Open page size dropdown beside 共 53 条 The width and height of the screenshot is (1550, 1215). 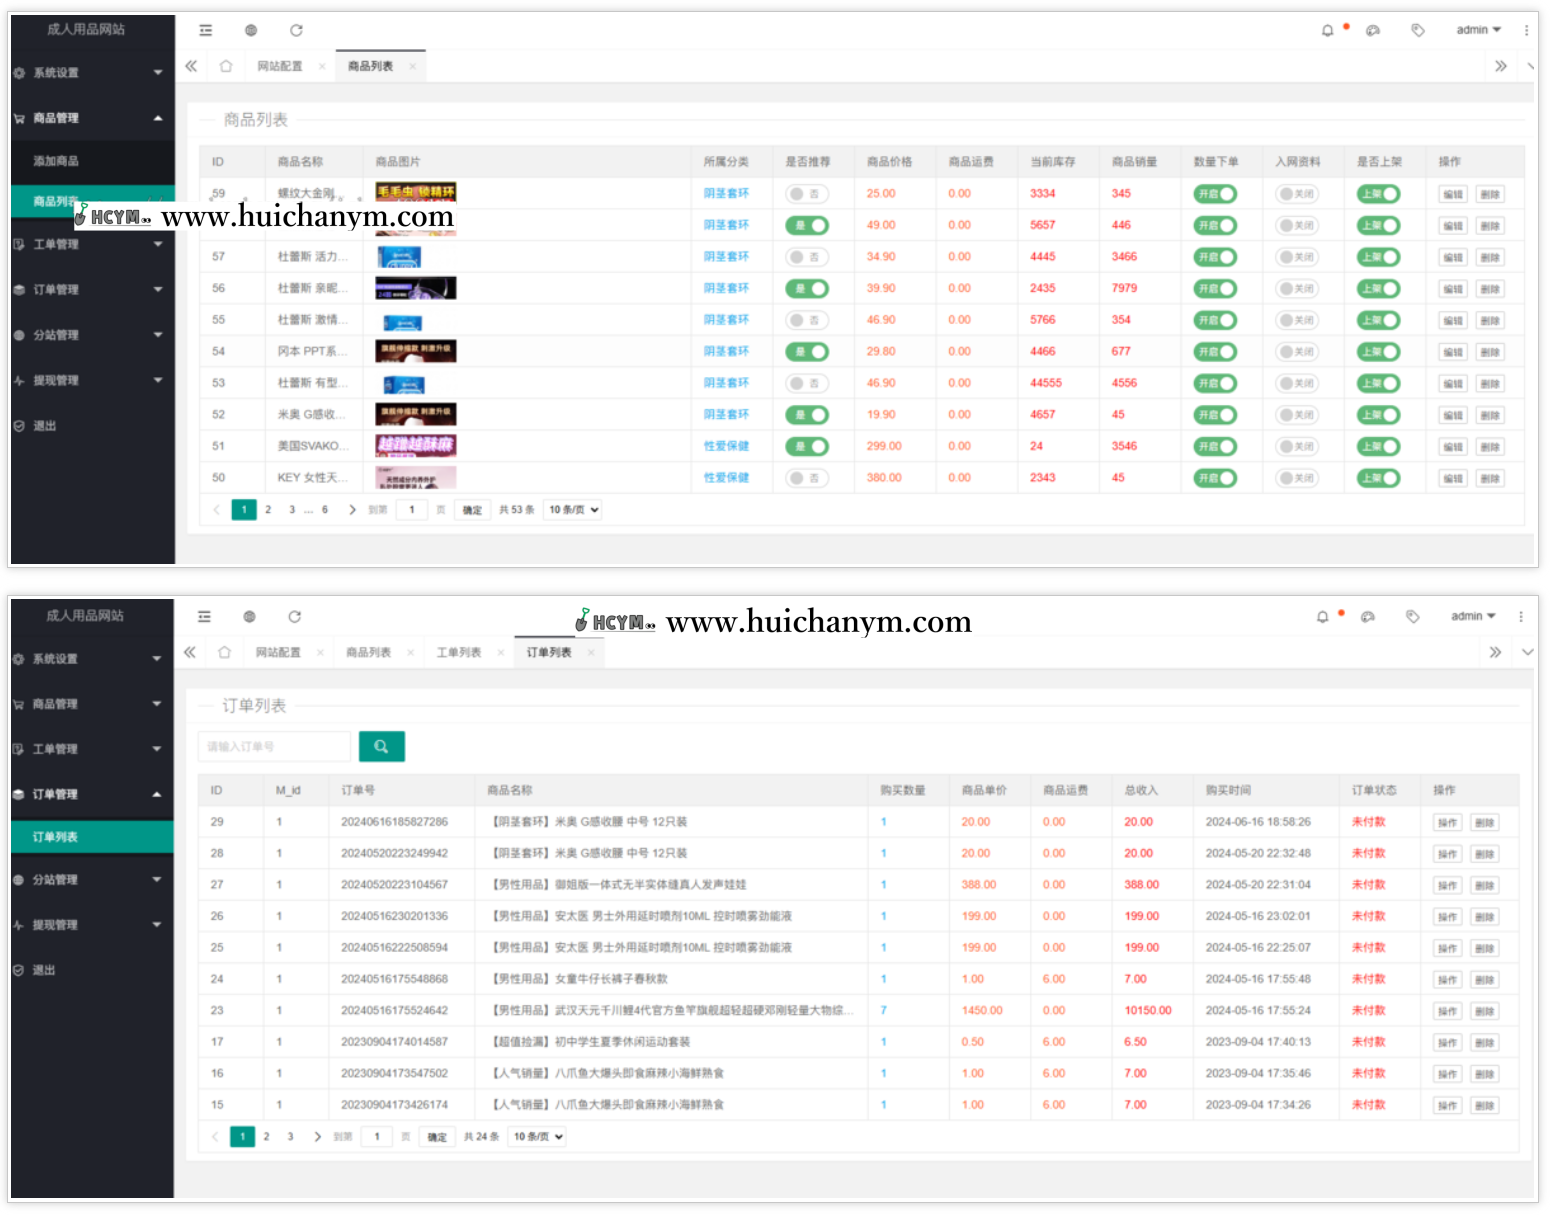tap(574, 510)
